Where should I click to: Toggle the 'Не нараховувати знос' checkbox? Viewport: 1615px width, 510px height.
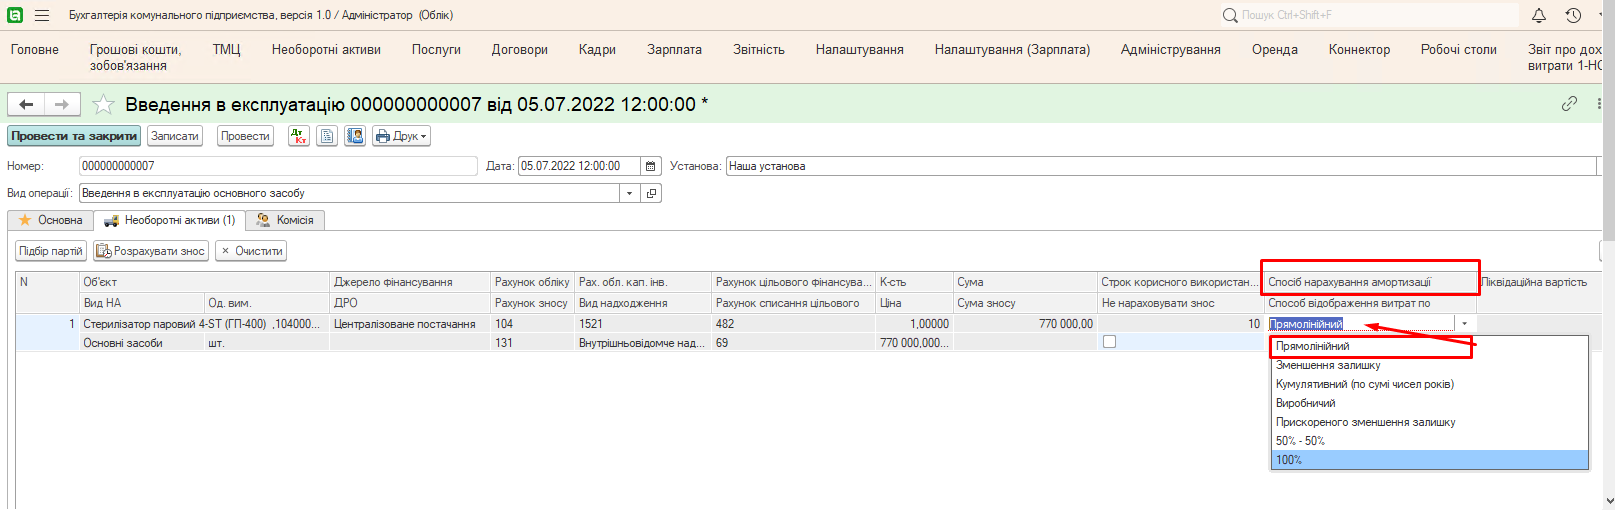click(x=1109, y=342)
